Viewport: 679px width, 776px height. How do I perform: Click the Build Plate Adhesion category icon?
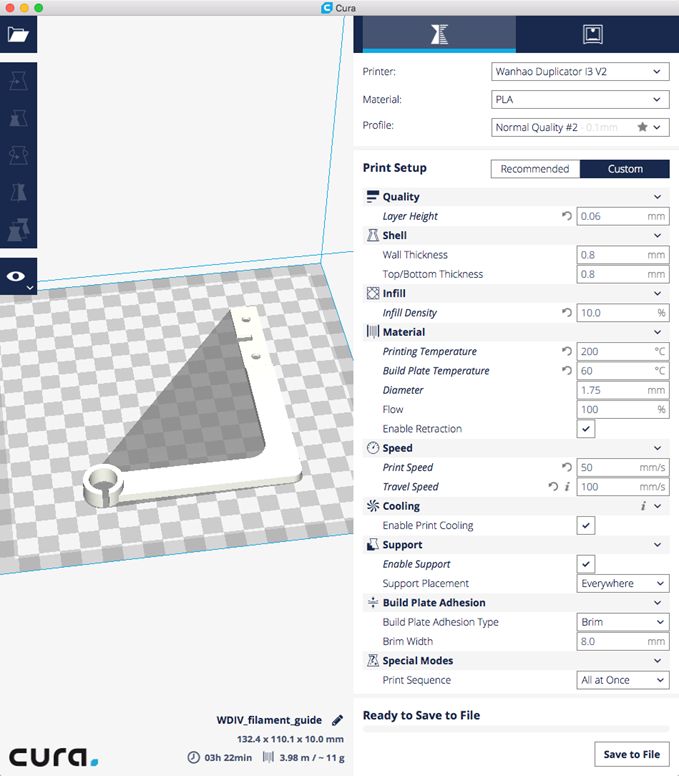pyautogui.click(x=373, y=602)
